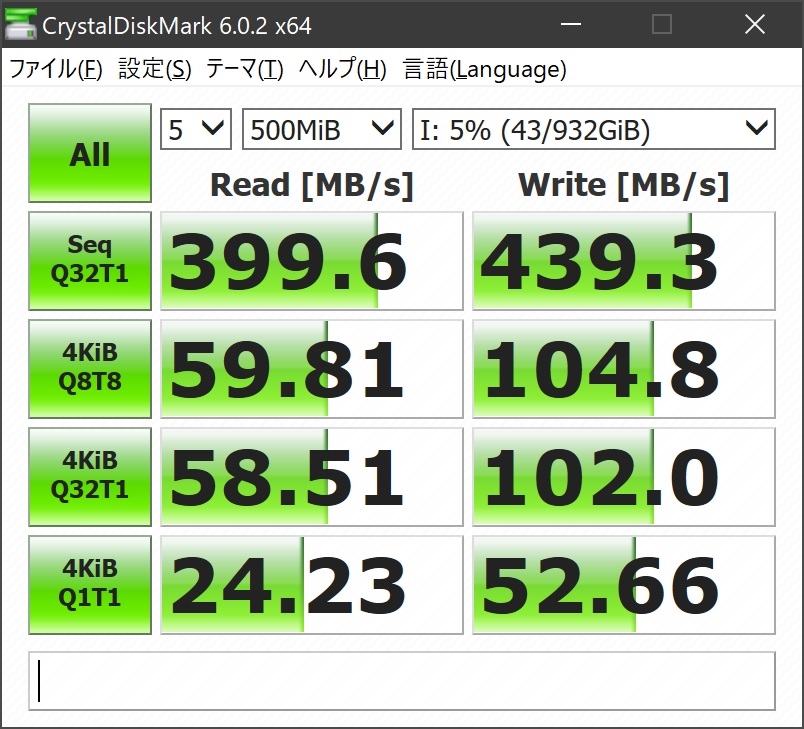The image size is (804, 729).
Task: Click the CrystalDiskMark app icon in title bar
Action: click(21, 24)
